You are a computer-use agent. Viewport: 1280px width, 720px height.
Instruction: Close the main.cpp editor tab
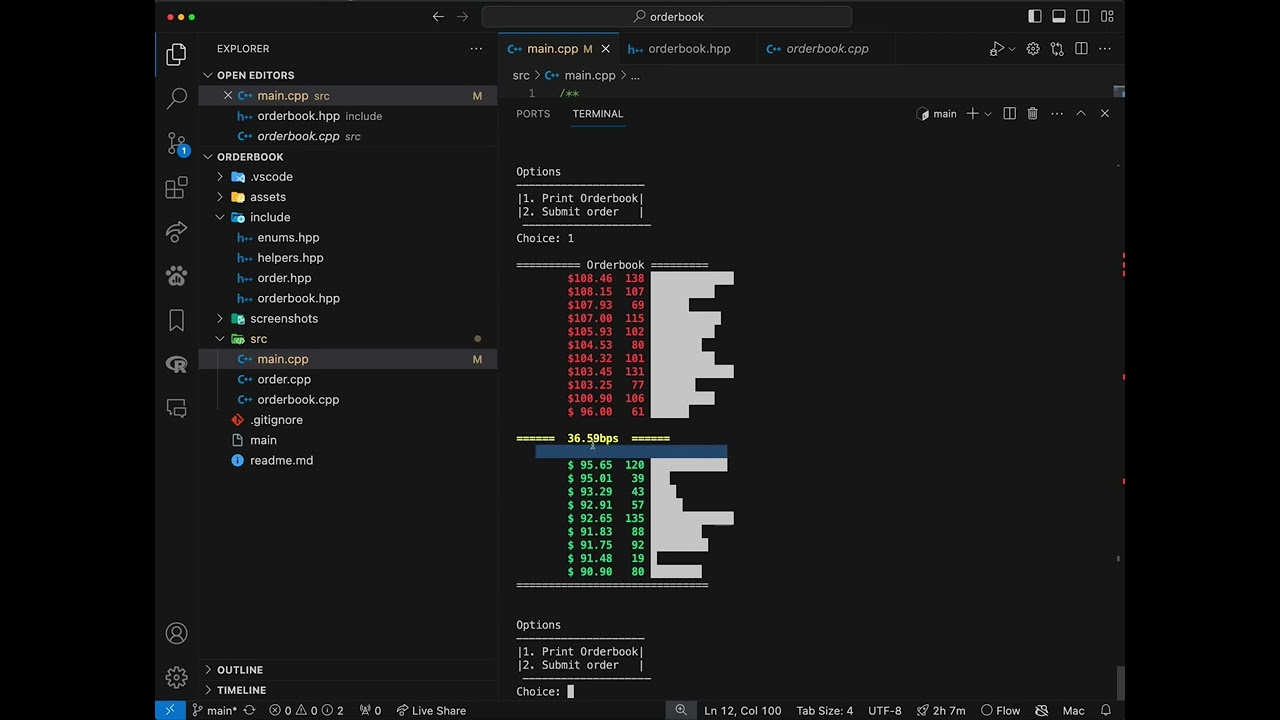[x=605, y=48]
